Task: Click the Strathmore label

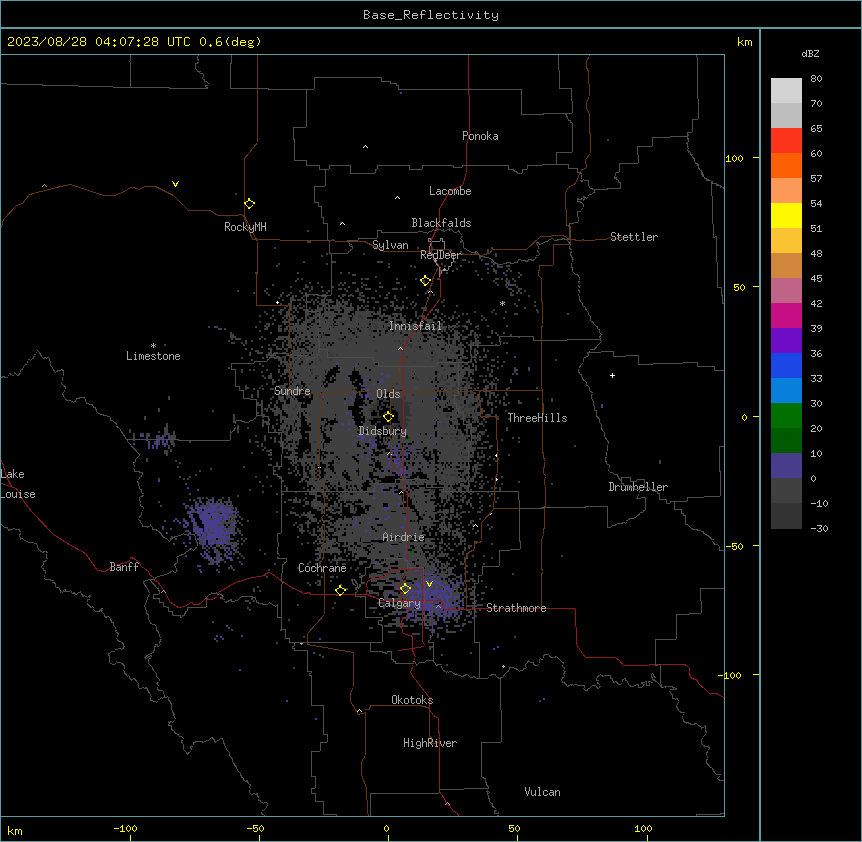Action: 516,608
